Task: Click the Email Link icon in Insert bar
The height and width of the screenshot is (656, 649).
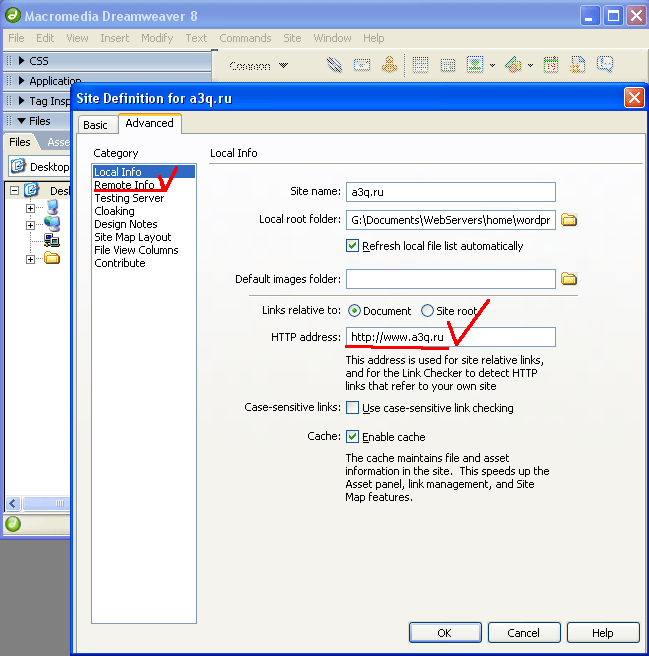Action: tap(362, 65)
